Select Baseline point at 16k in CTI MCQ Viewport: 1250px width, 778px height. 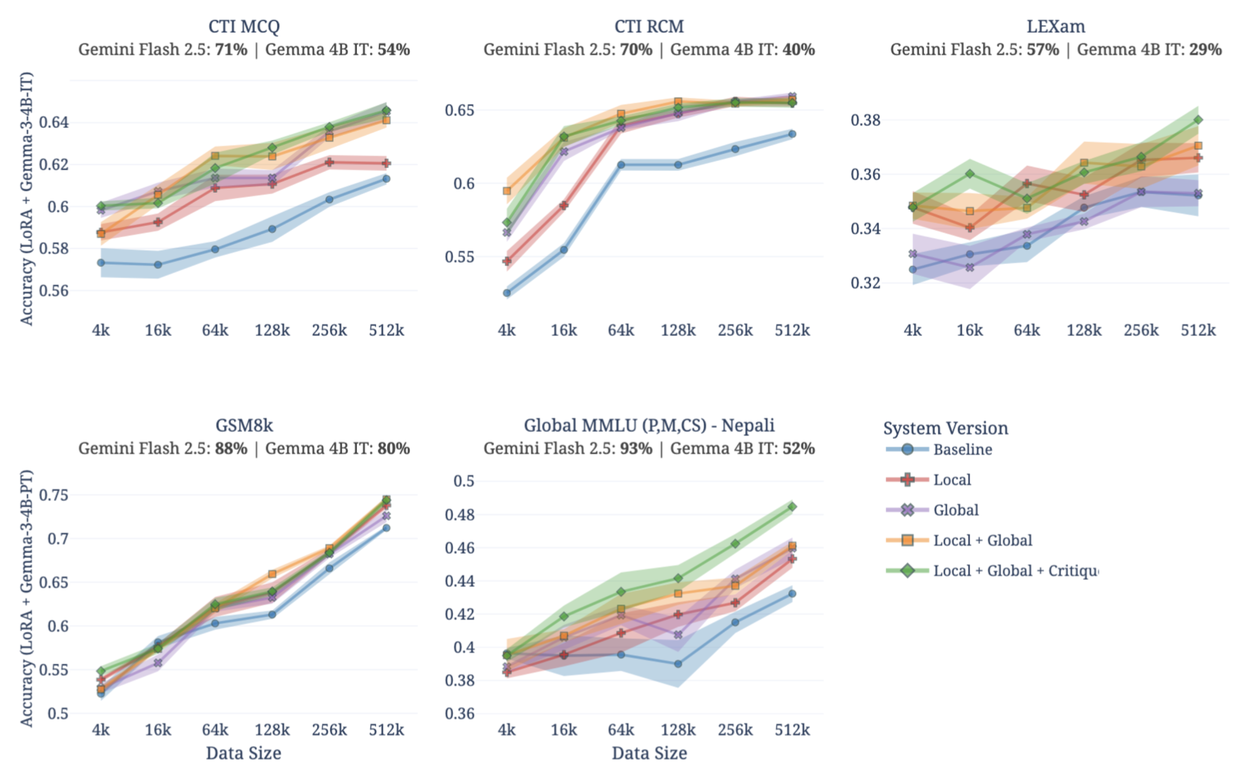158,265
